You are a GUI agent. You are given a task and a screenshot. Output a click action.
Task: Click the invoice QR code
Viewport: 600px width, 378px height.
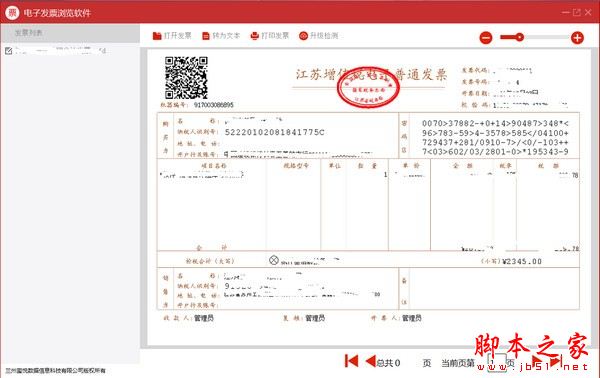point(186,78)
